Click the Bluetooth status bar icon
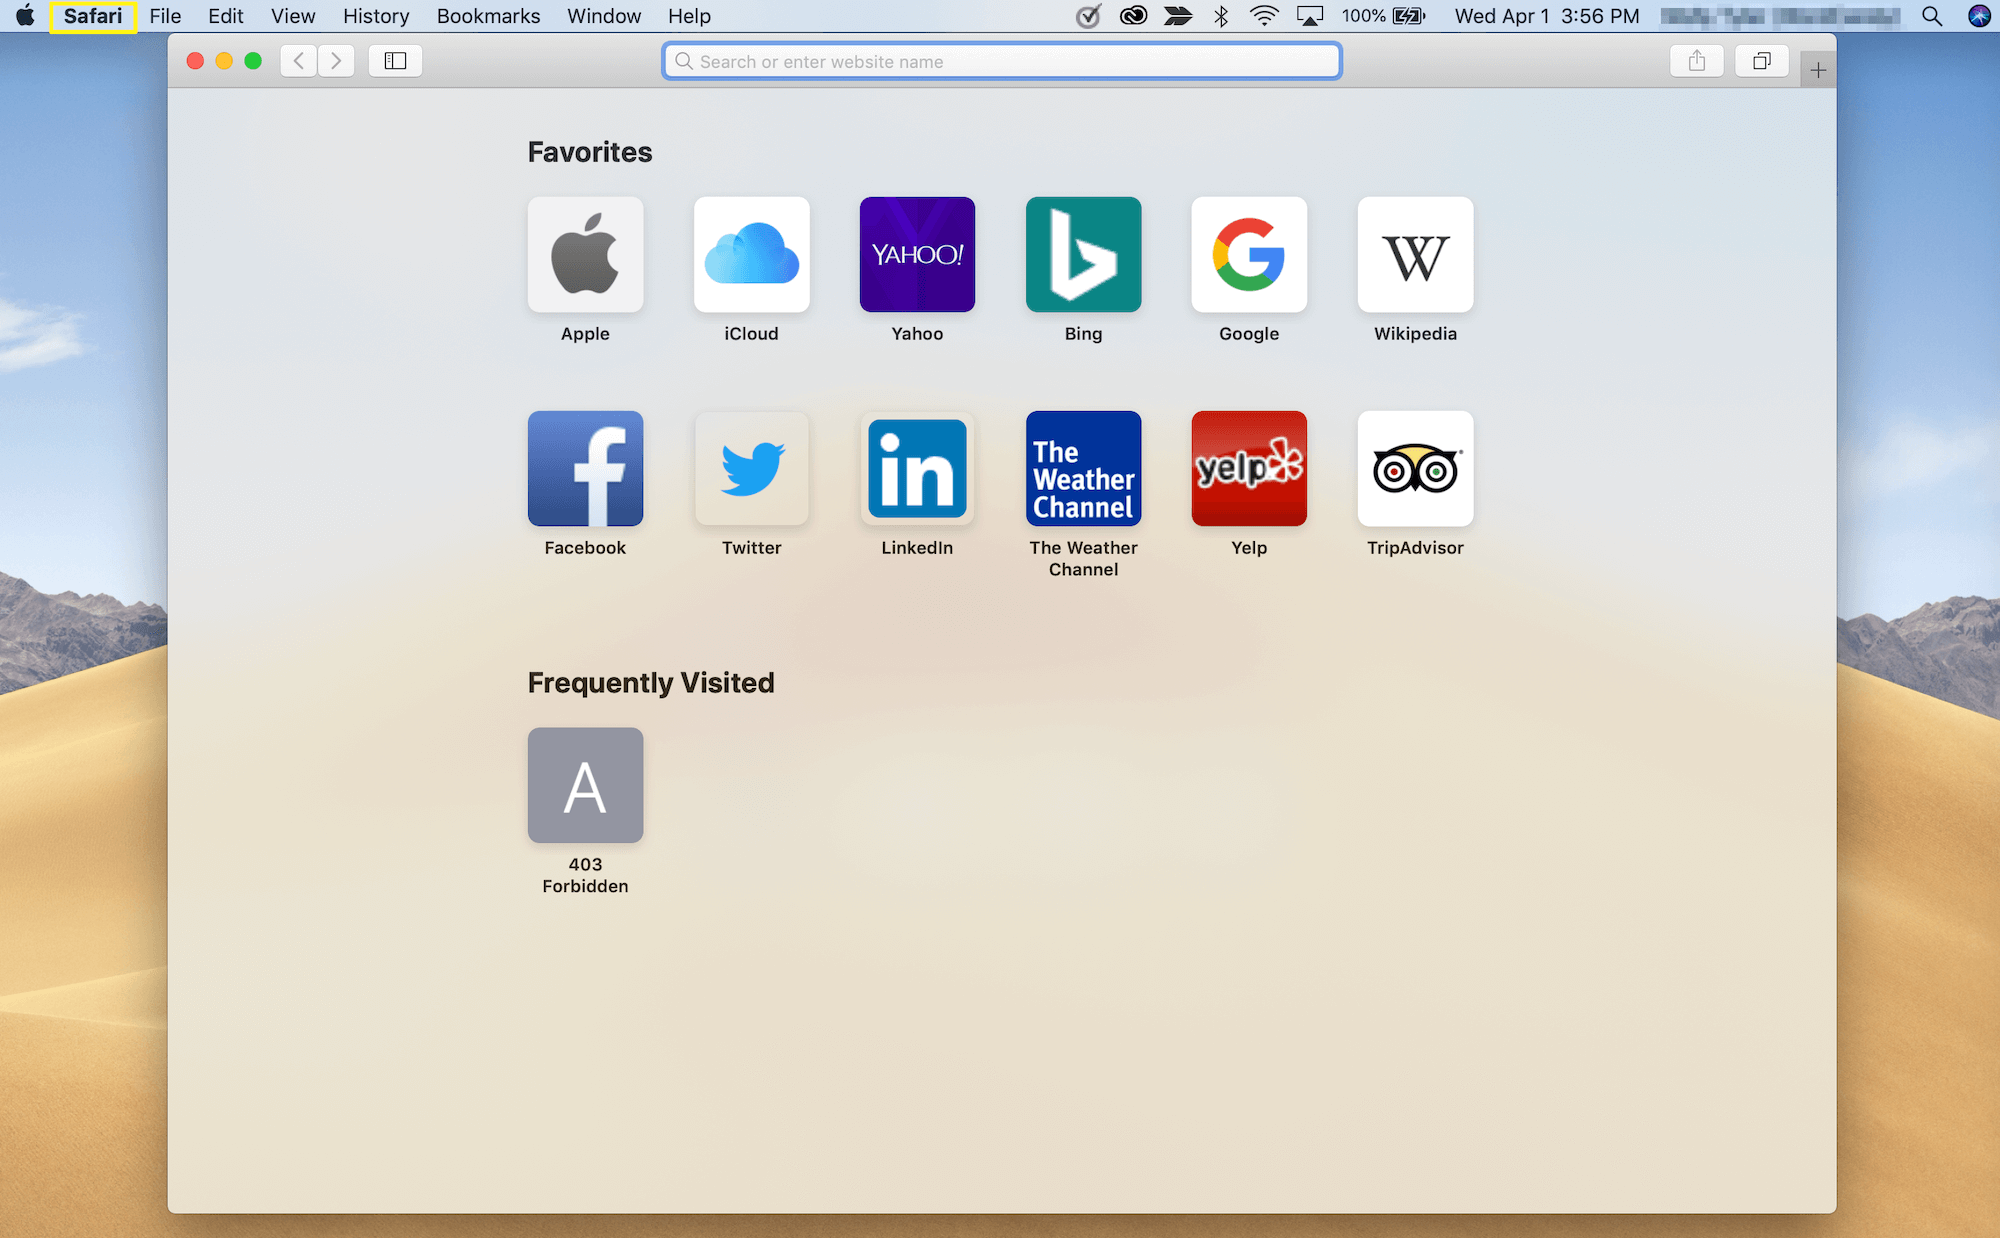The height and width of the screenshot is (1238, 2000). click(1223, 16)
